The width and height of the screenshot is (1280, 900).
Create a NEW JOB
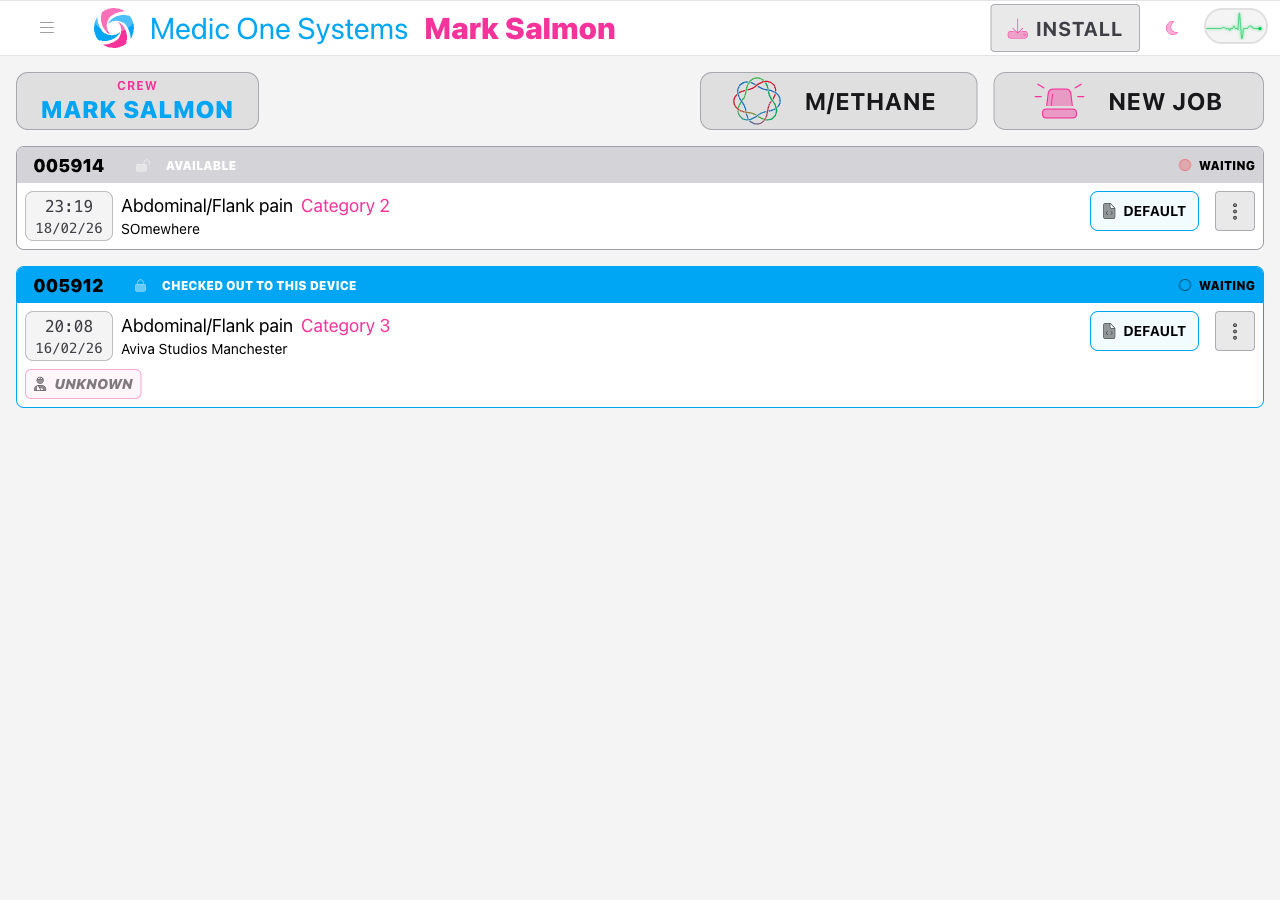[1128, 101]
